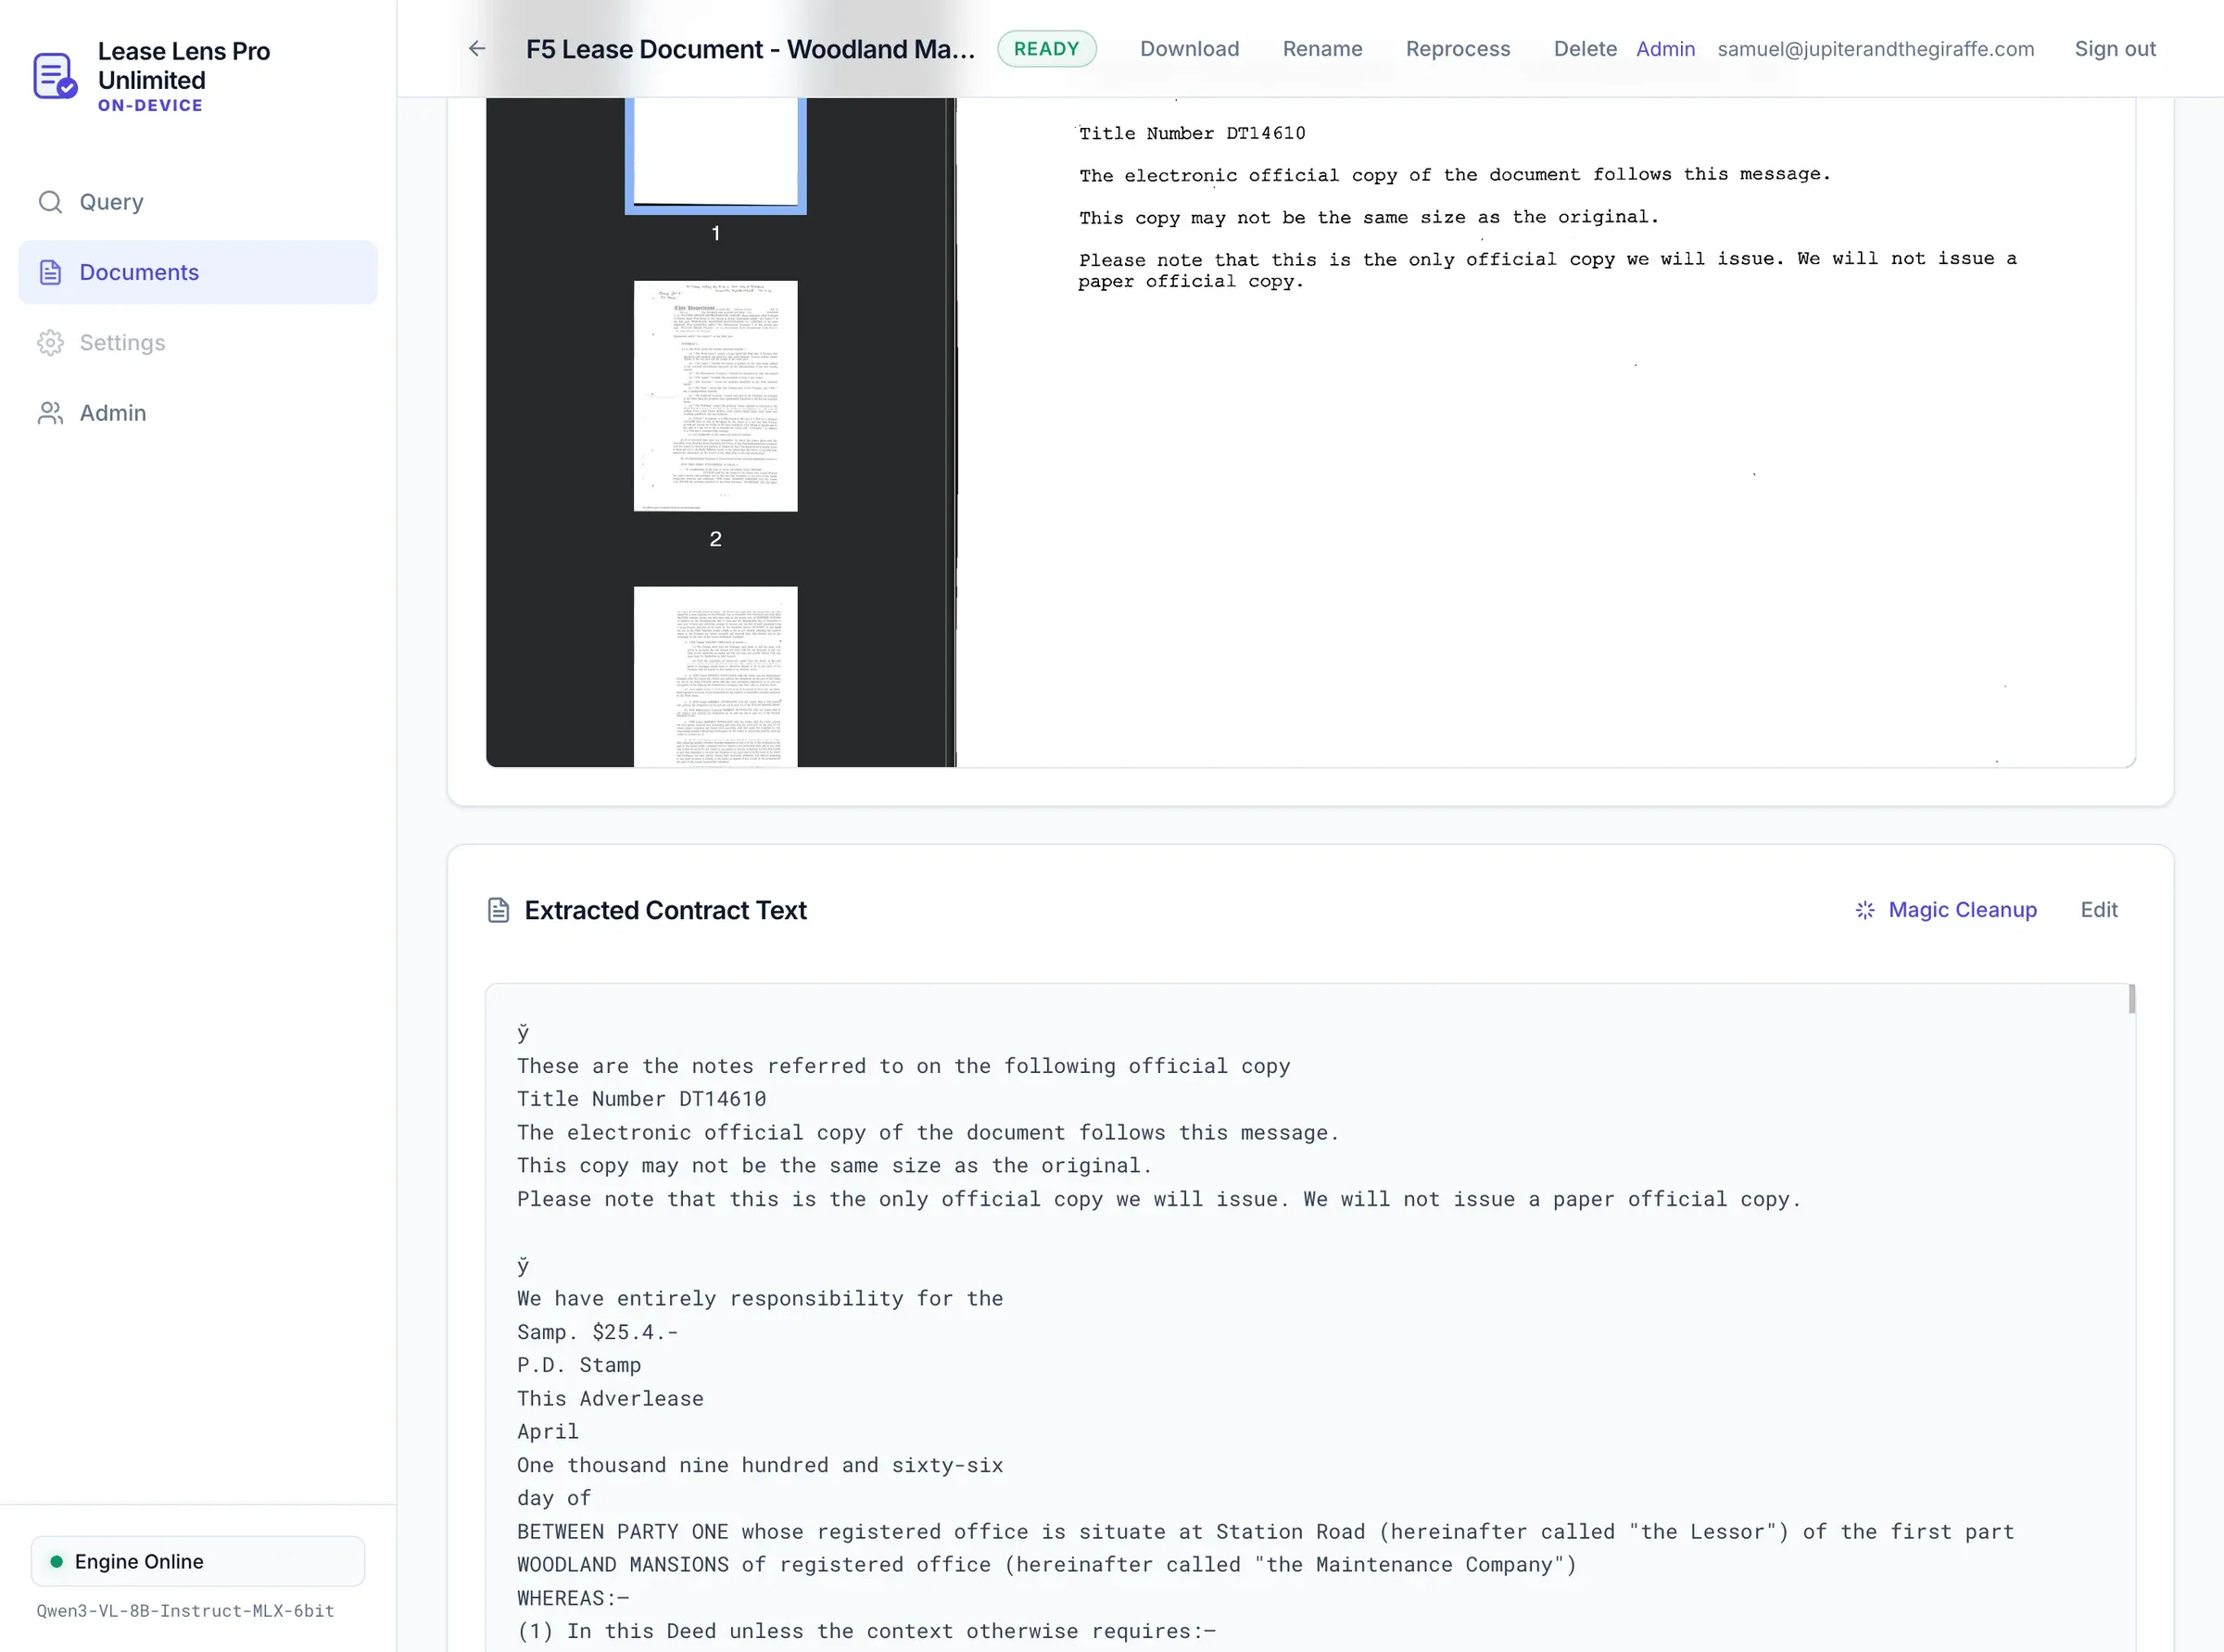The width and height of the screenshot is (2224, 1652).
Task: Click the Engine Online status indicator
Action: click(198, 1561)
